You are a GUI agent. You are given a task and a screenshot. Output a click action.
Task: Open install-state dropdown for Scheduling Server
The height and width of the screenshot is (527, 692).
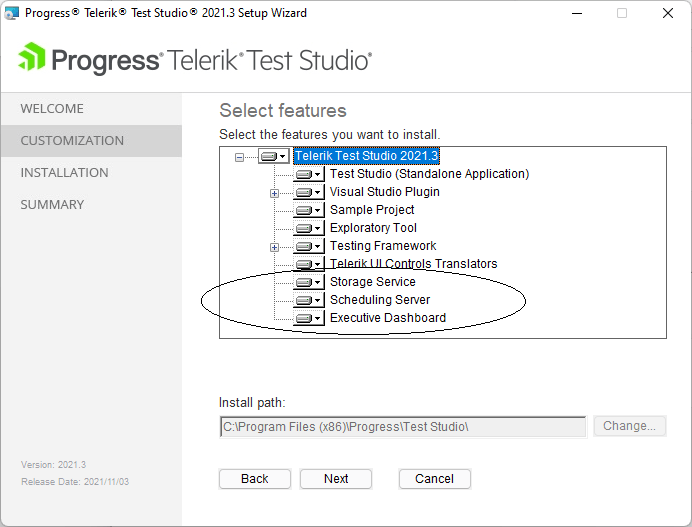click(308, 300)
